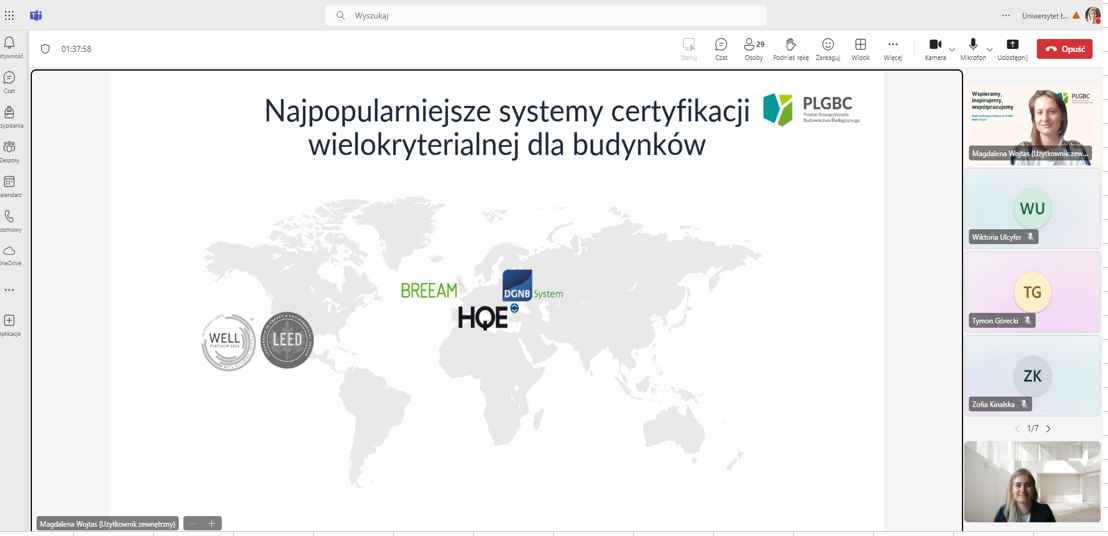Click the meeting timer 01:37:58

coord(76,49)
